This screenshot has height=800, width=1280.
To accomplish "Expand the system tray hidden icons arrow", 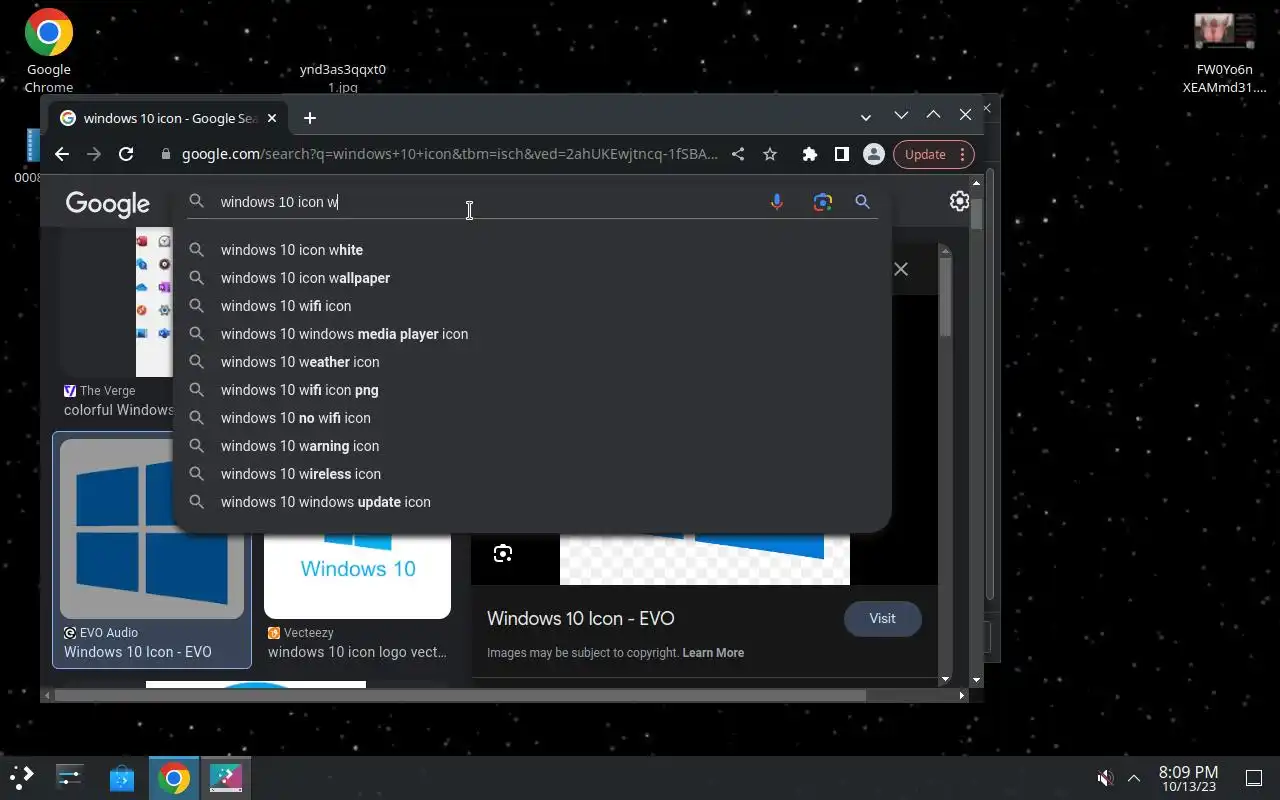I will [1134, 778].
